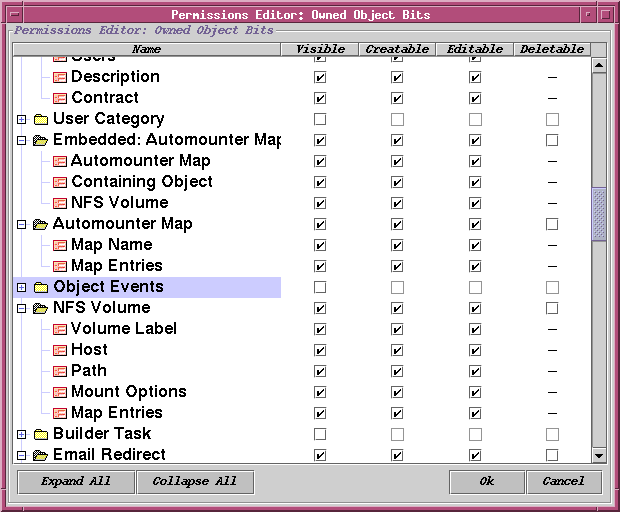
Task: Enable Deletable checkbox for NFS Volume folder
Action: pyautogui.click(x=552, y=308)
